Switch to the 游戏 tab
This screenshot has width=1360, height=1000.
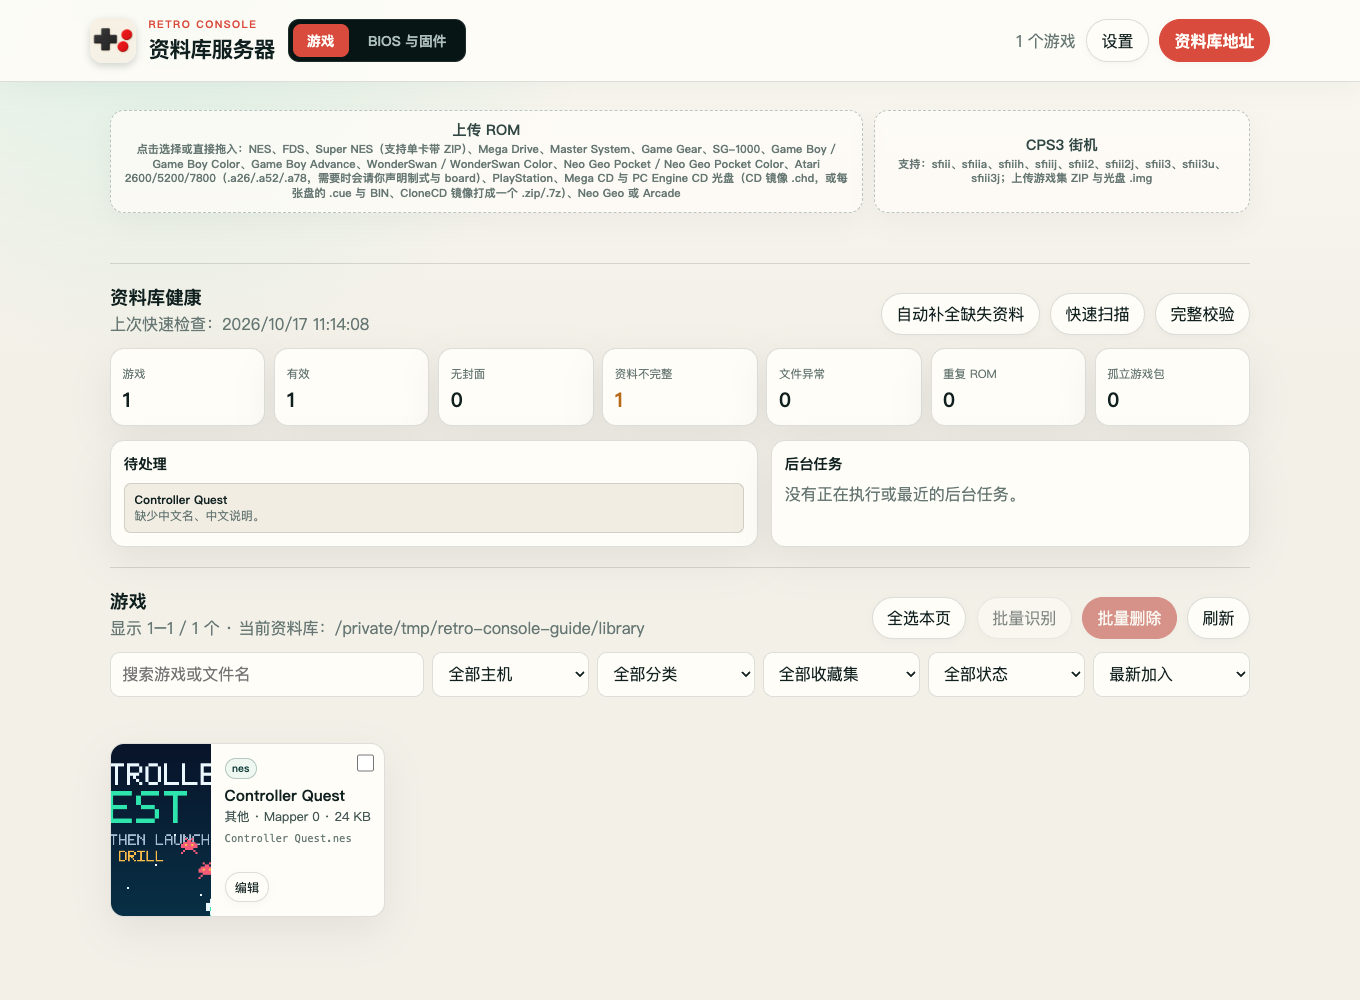321,41
